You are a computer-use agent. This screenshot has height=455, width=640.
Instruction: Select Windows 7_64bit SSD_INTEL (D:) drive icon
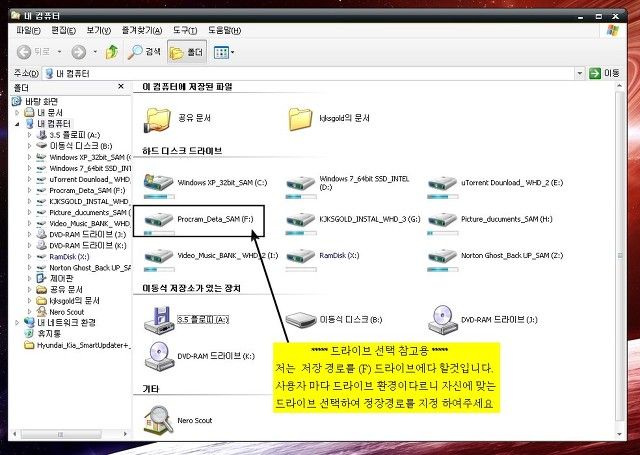point(300,183)
